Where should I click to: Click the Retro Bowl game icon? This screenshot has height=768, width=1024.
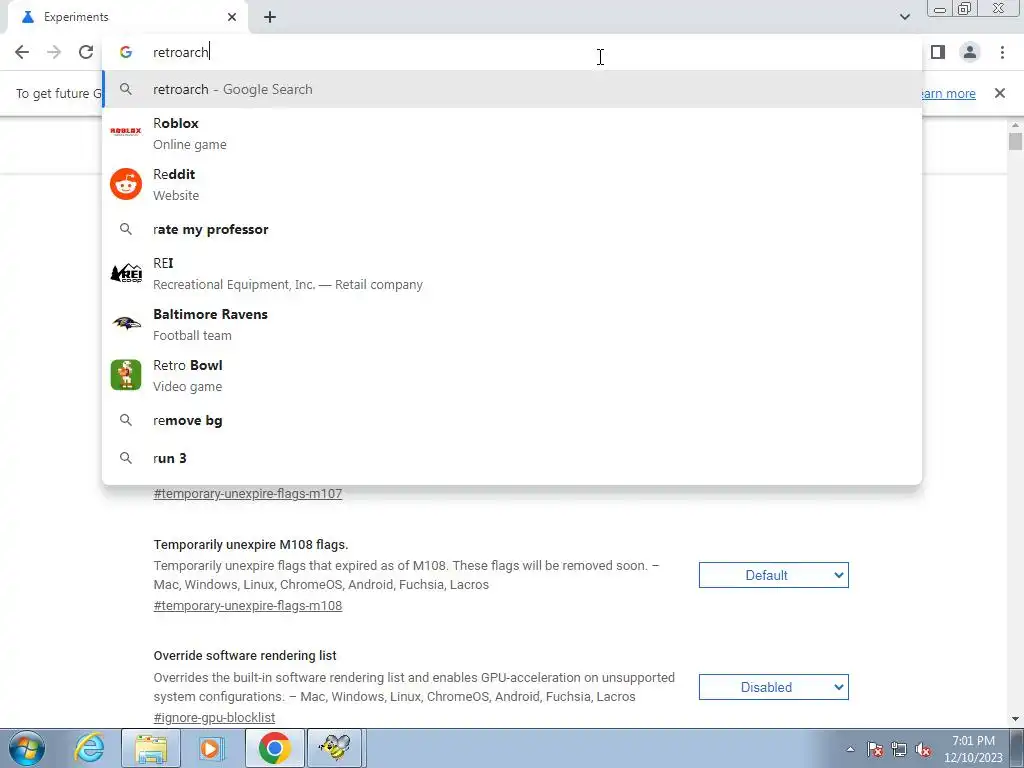pyautogui.click(x=126, y=375)
